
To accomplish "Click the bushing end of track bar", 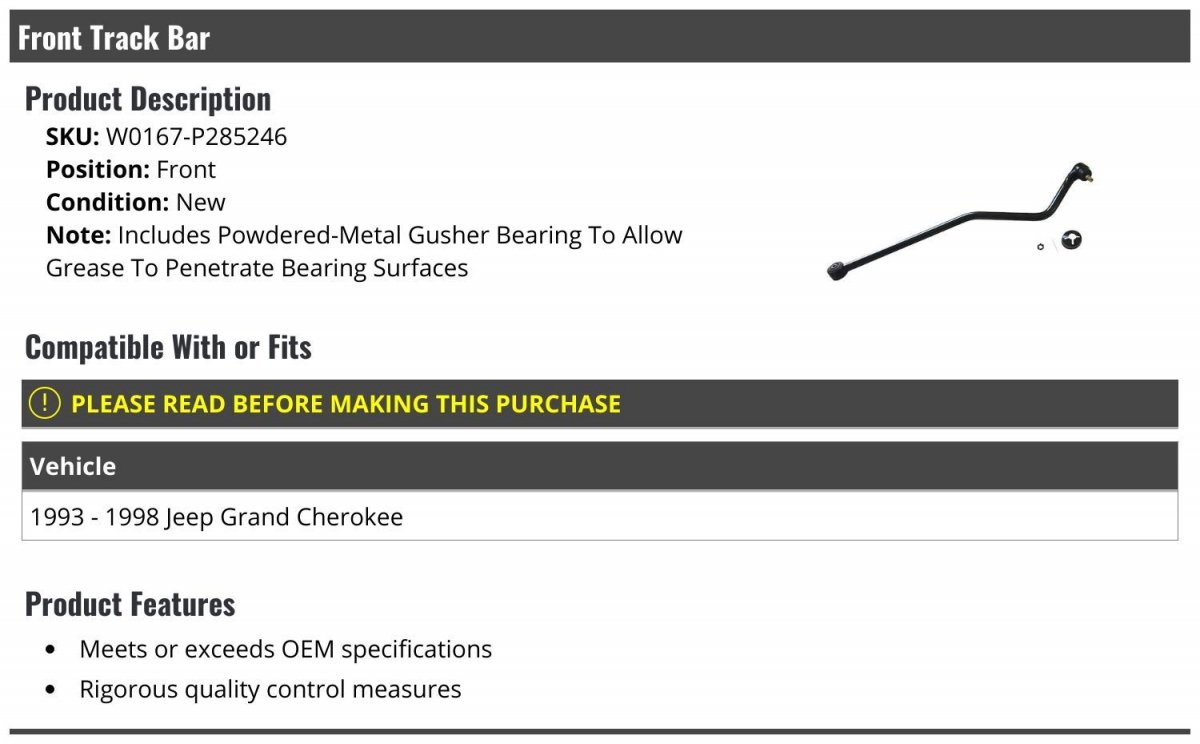I will (x=836, y=270).
